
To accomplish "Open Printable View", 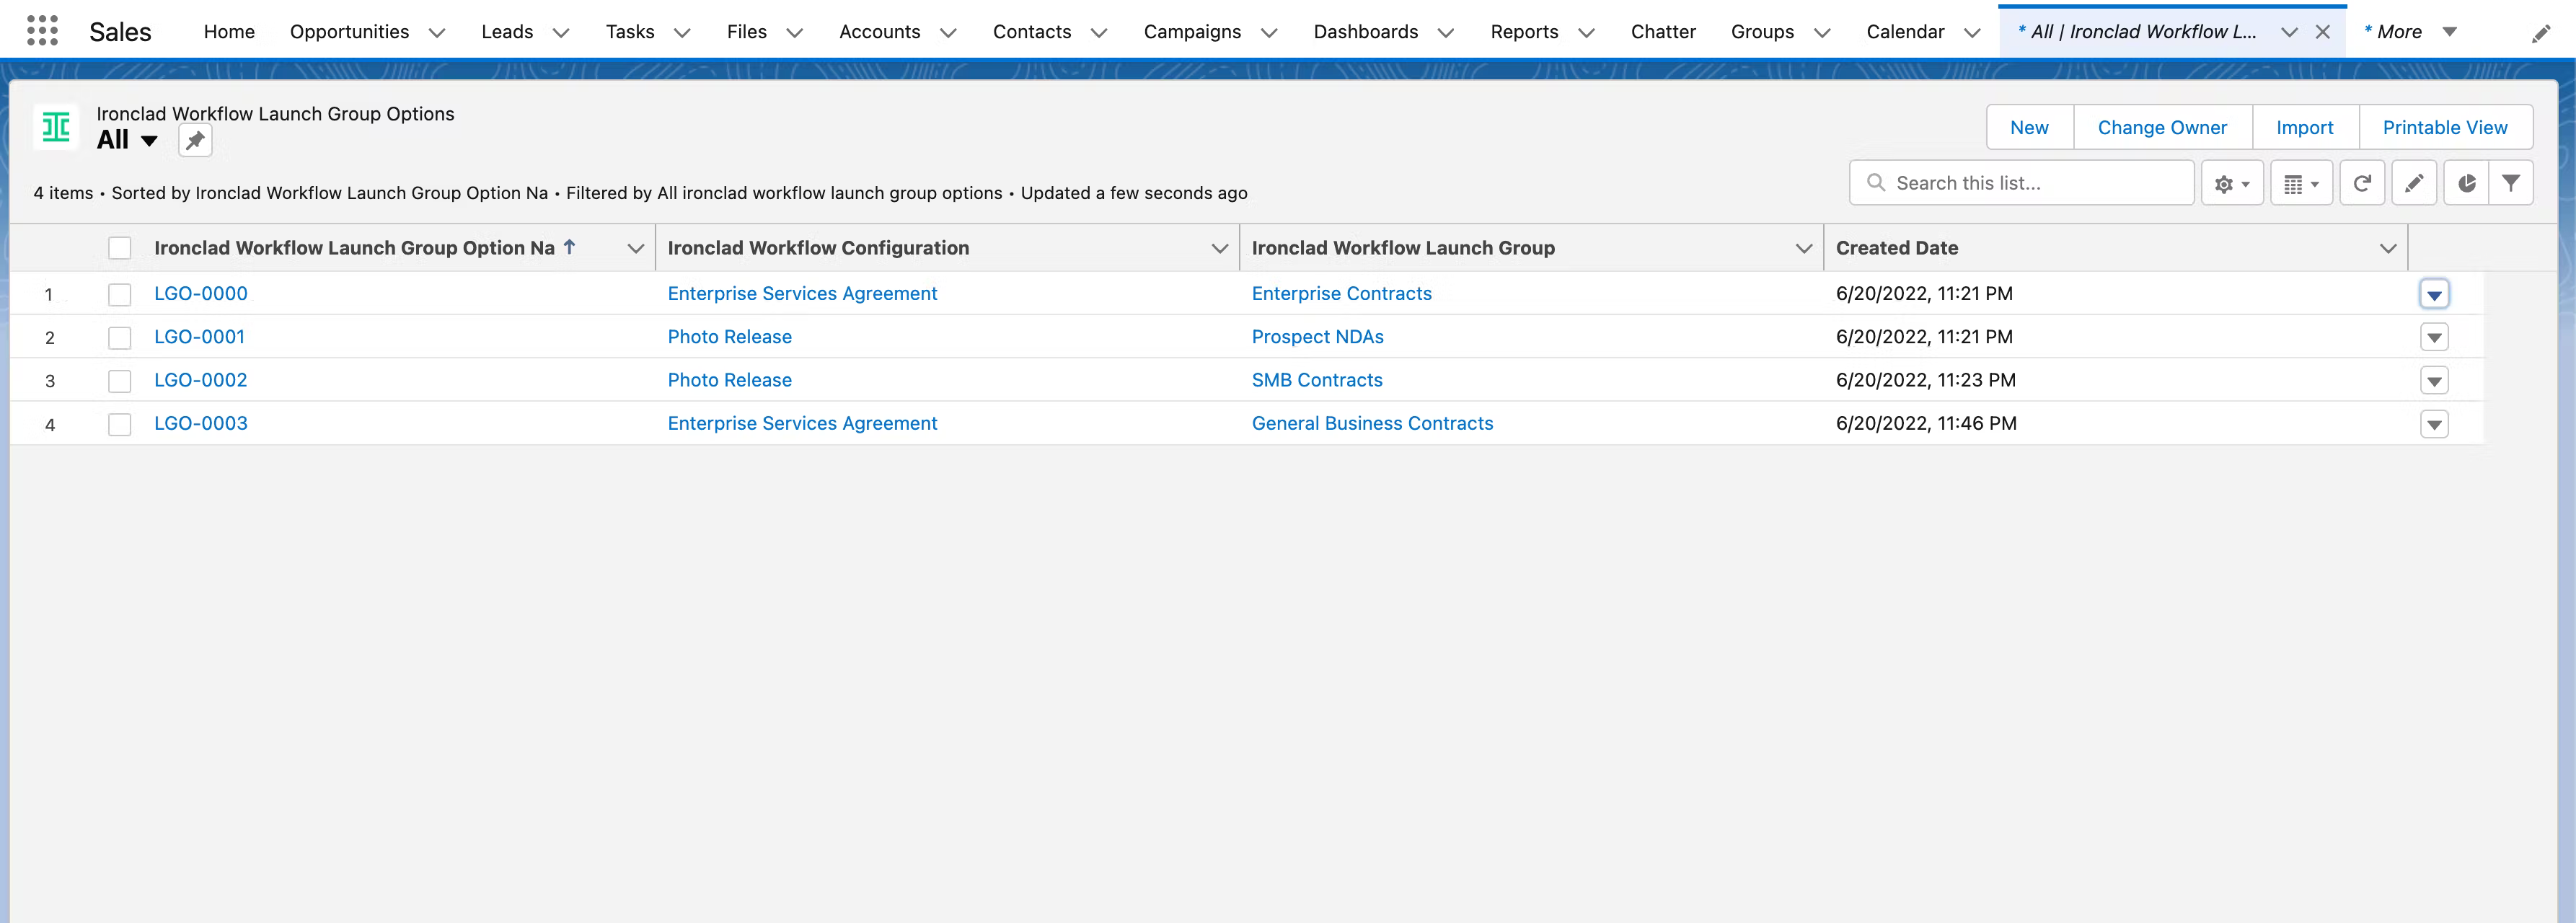I will pos(2445,127).
